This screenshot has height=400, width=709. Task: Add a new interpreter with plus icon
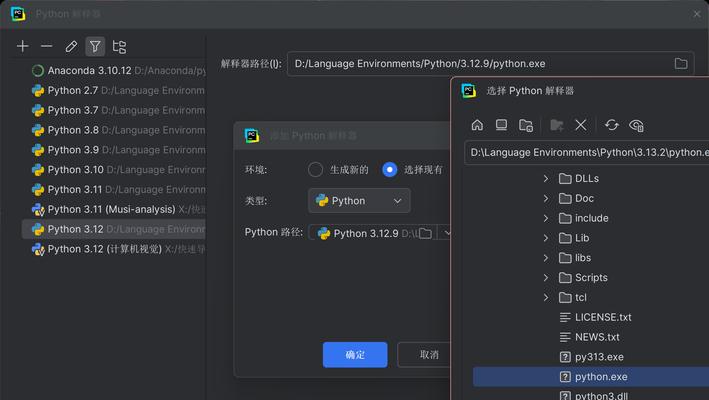tap(23, 46)
